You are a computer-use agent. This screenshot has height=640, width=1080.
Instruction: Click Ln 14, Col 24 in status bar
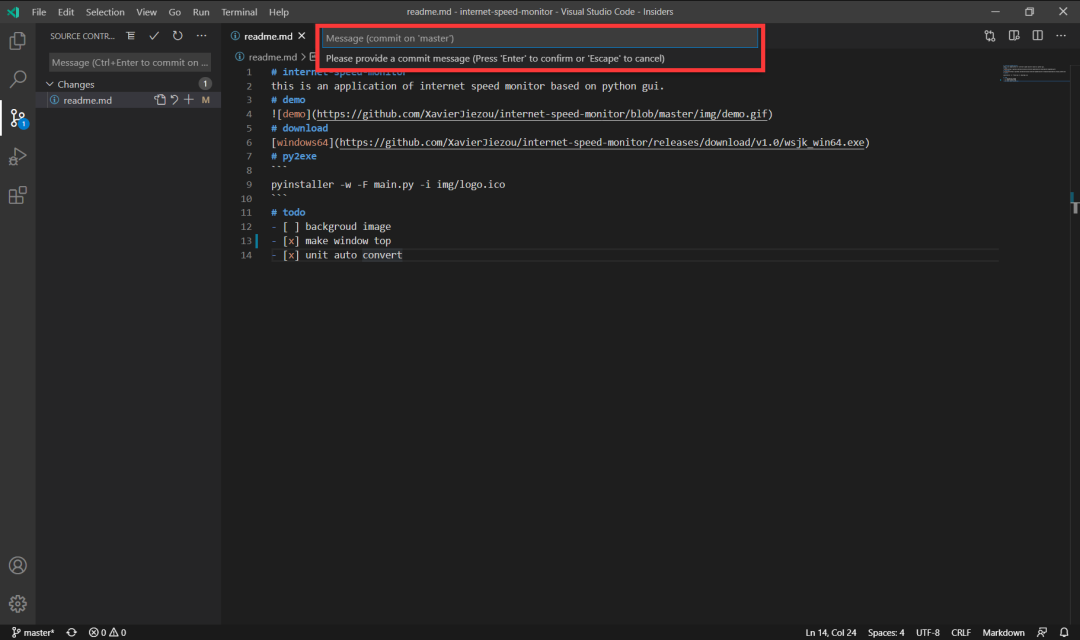pos(831,632)
